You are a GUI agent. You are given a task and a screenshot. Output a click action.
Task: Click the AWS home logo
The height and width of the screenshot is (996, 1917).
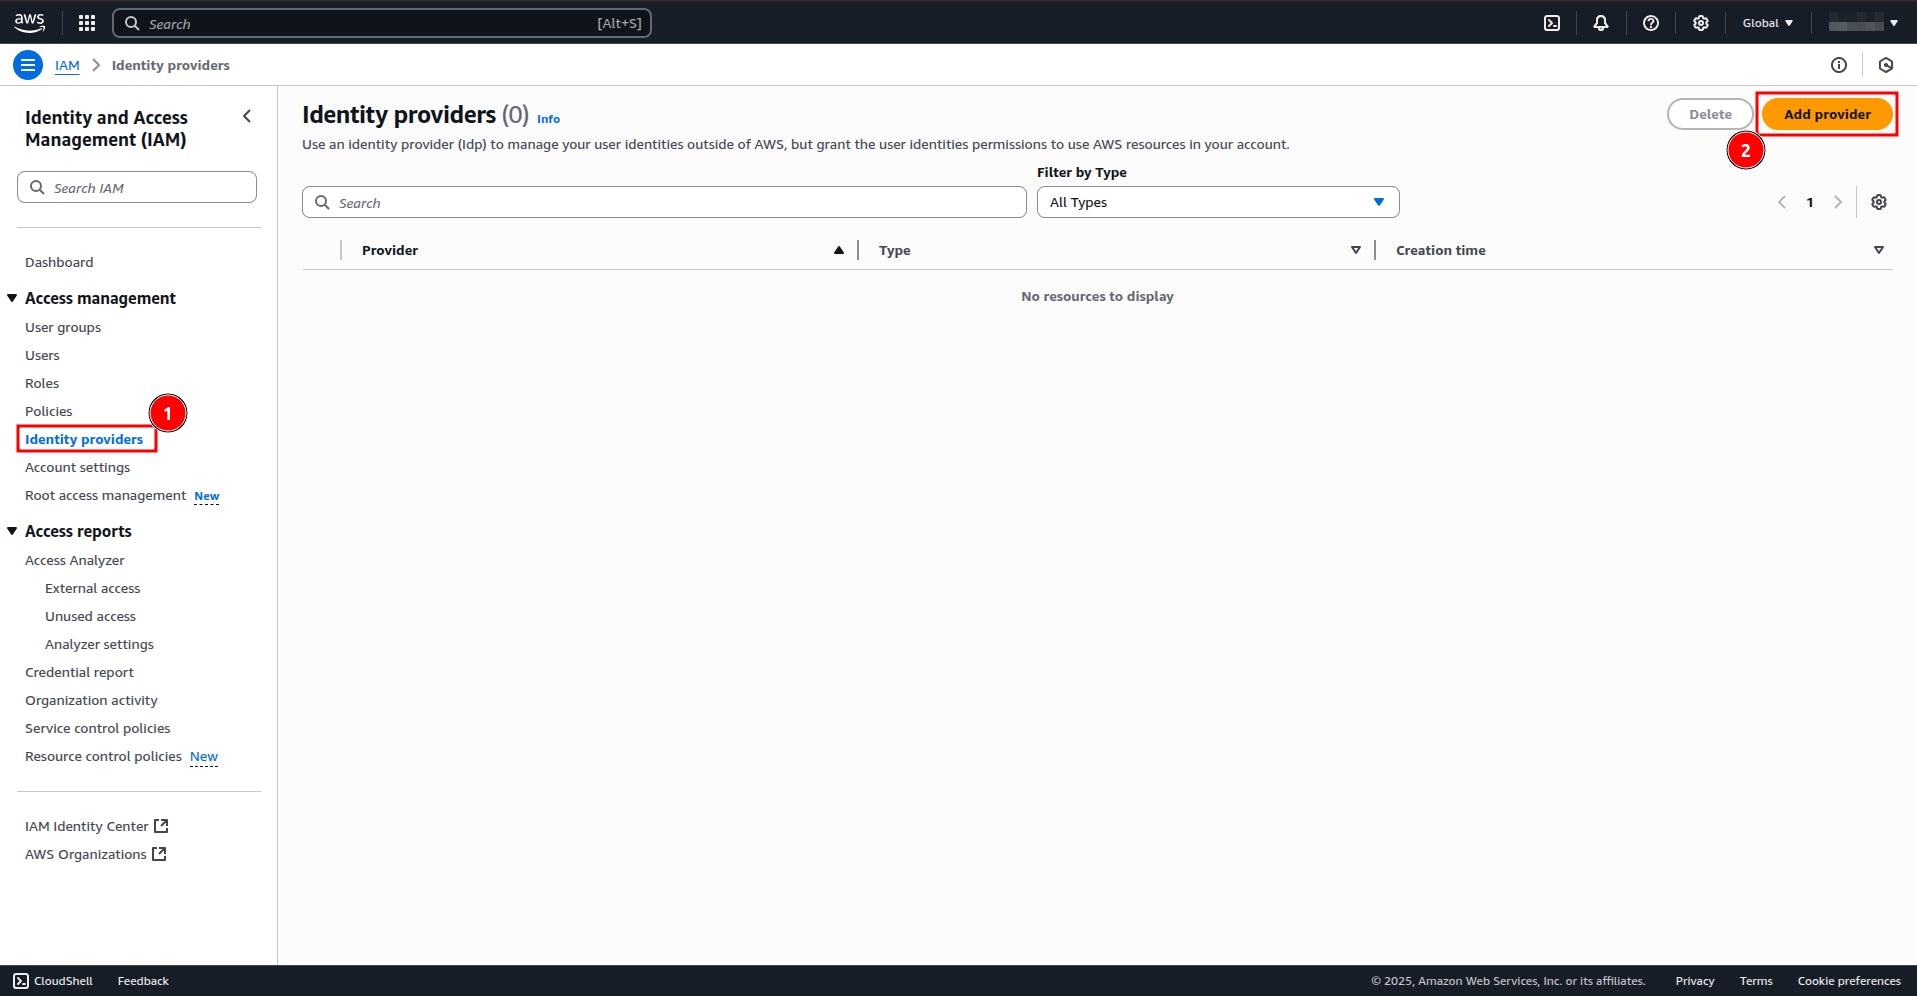28,22
